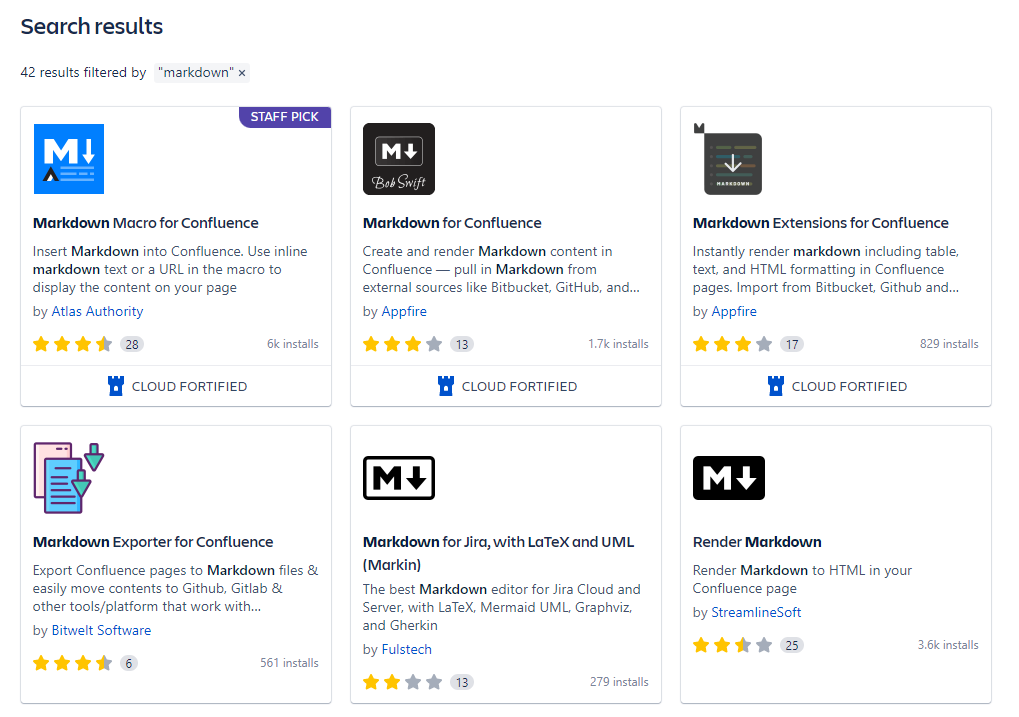Click the "3.6k installs" text
This screenshot has height=717, width=1019.
pyautogui.click(x=948, y=645)
